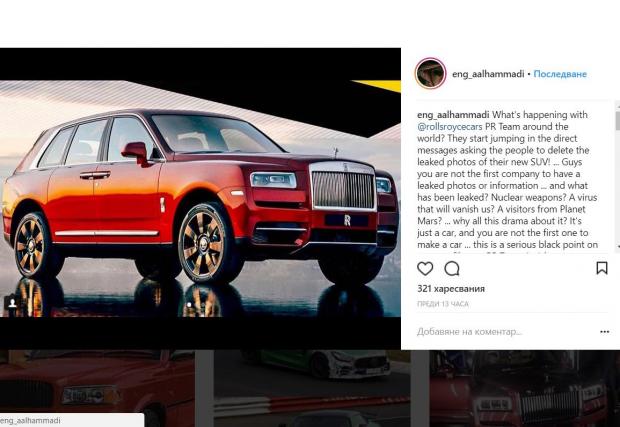Open the @rollsroycecars mention link
This screenshot has width=620, height=427.
450,127
